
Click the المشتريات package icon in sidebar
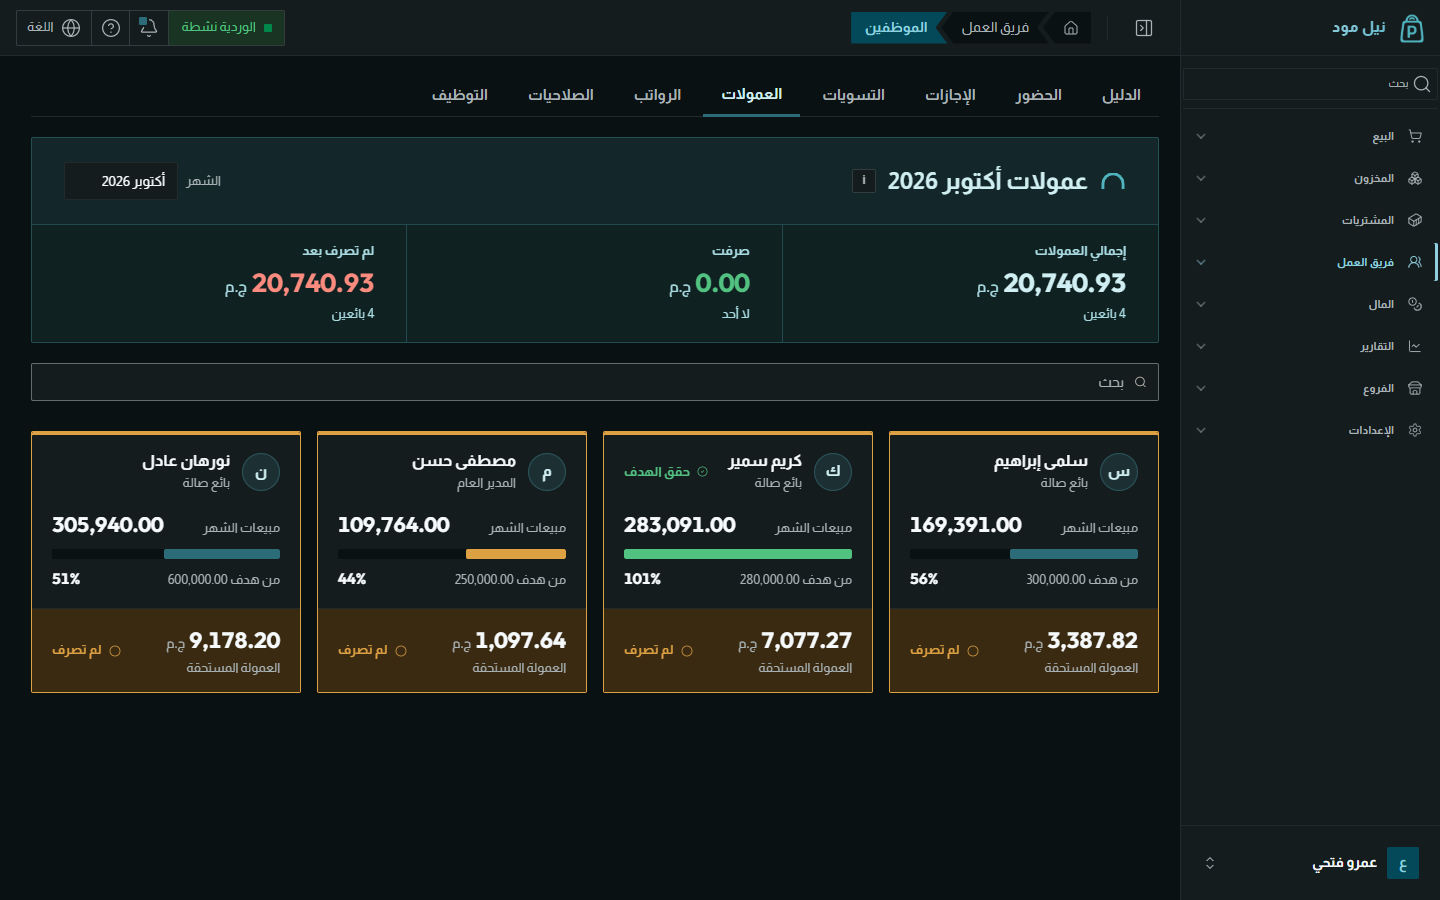tap(1415, 220)
